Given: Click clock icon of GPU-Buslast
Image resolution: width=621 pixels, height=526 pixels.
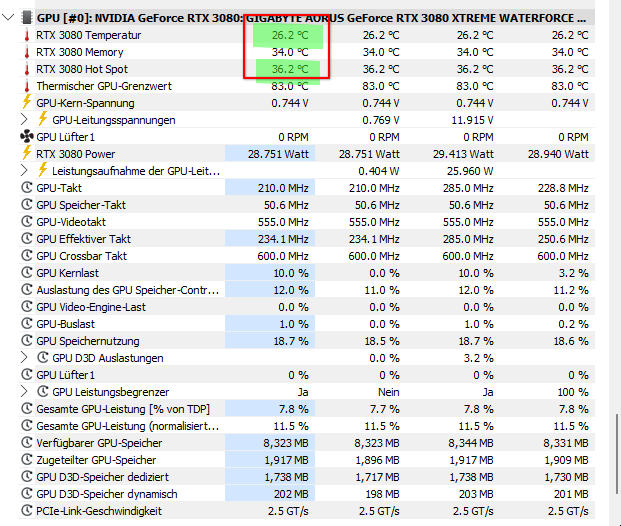Looking at the screenshot, I should 27,324.
